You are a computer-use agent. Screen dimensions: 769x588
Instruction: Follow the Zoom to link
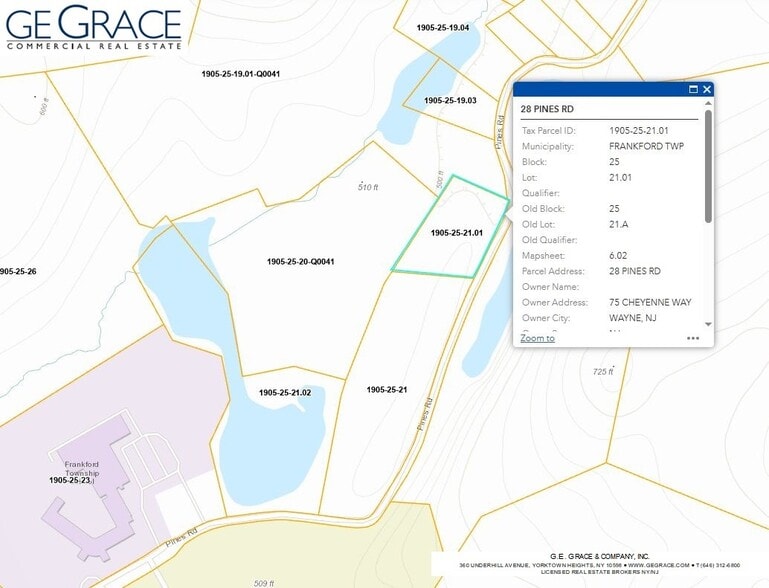[x=537, y=338]
